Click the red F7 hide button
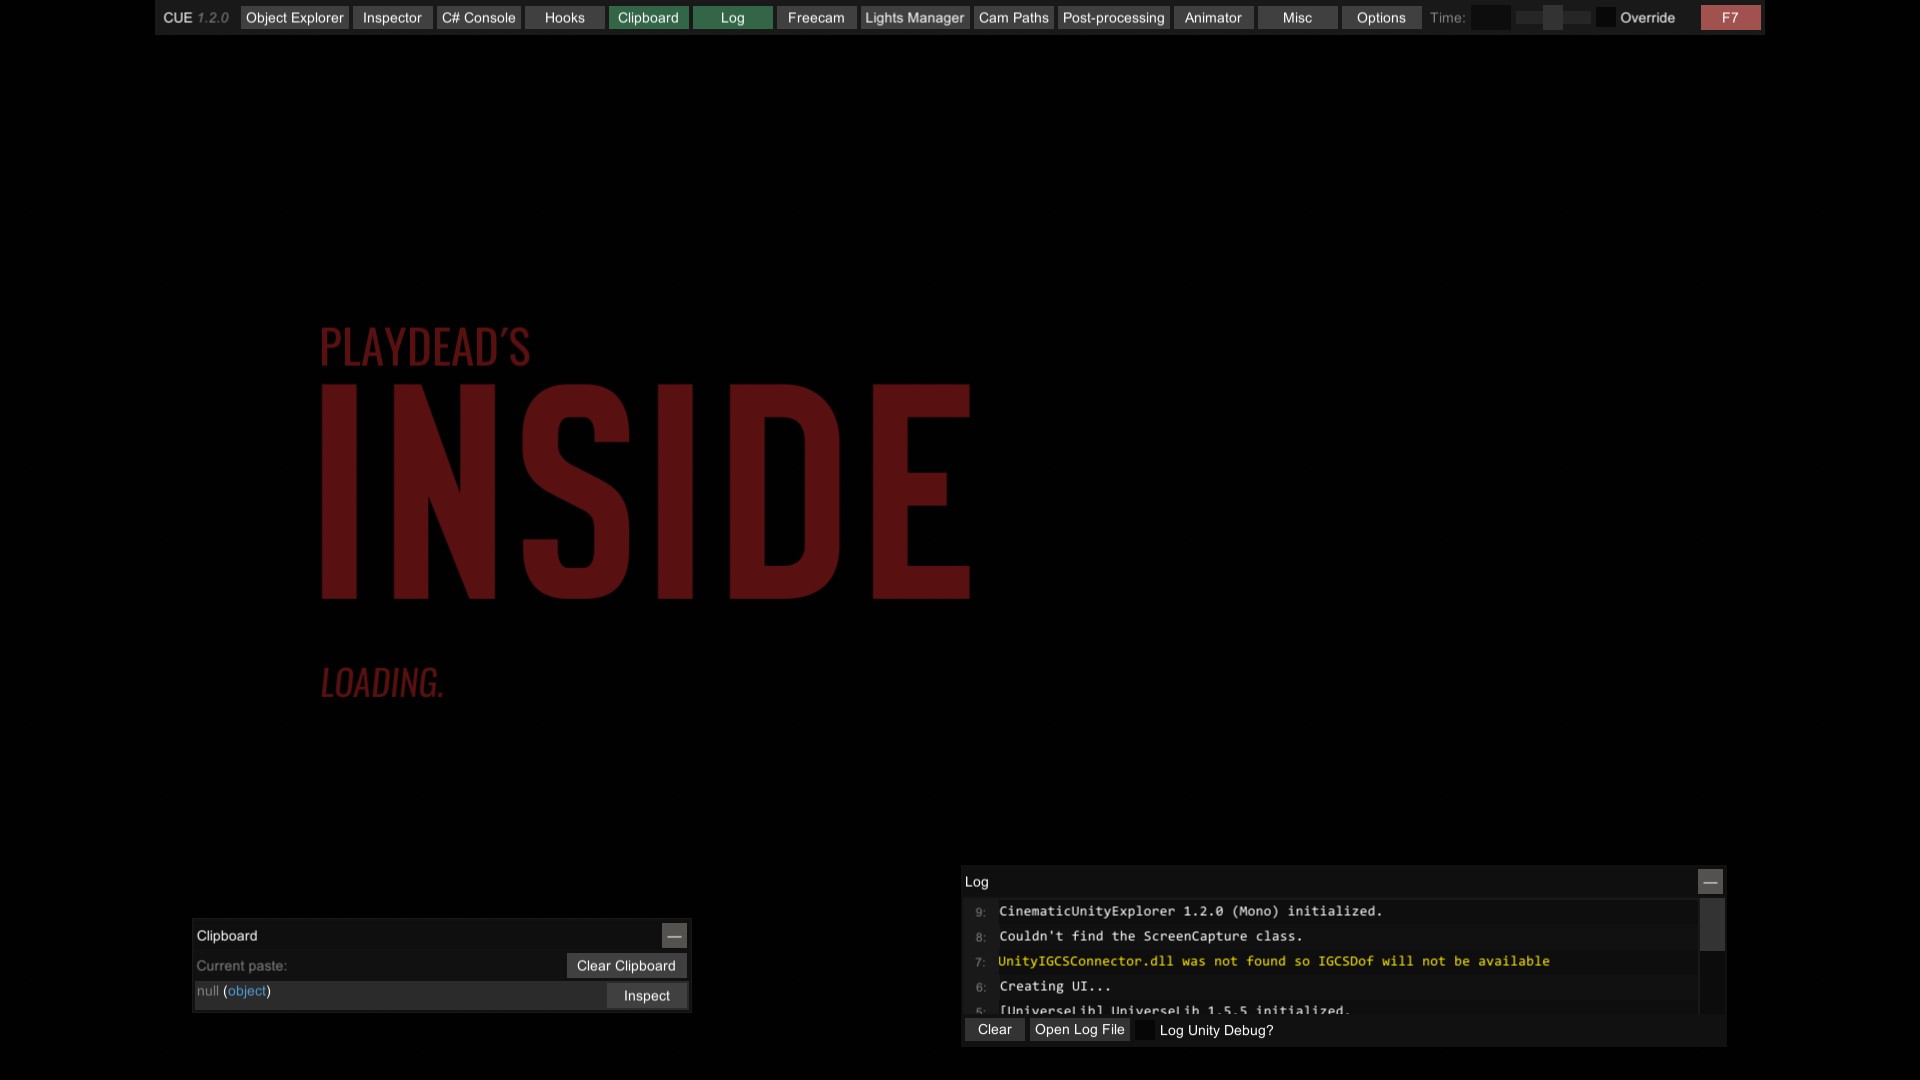1920x1080 pixels. (1730, 18)
